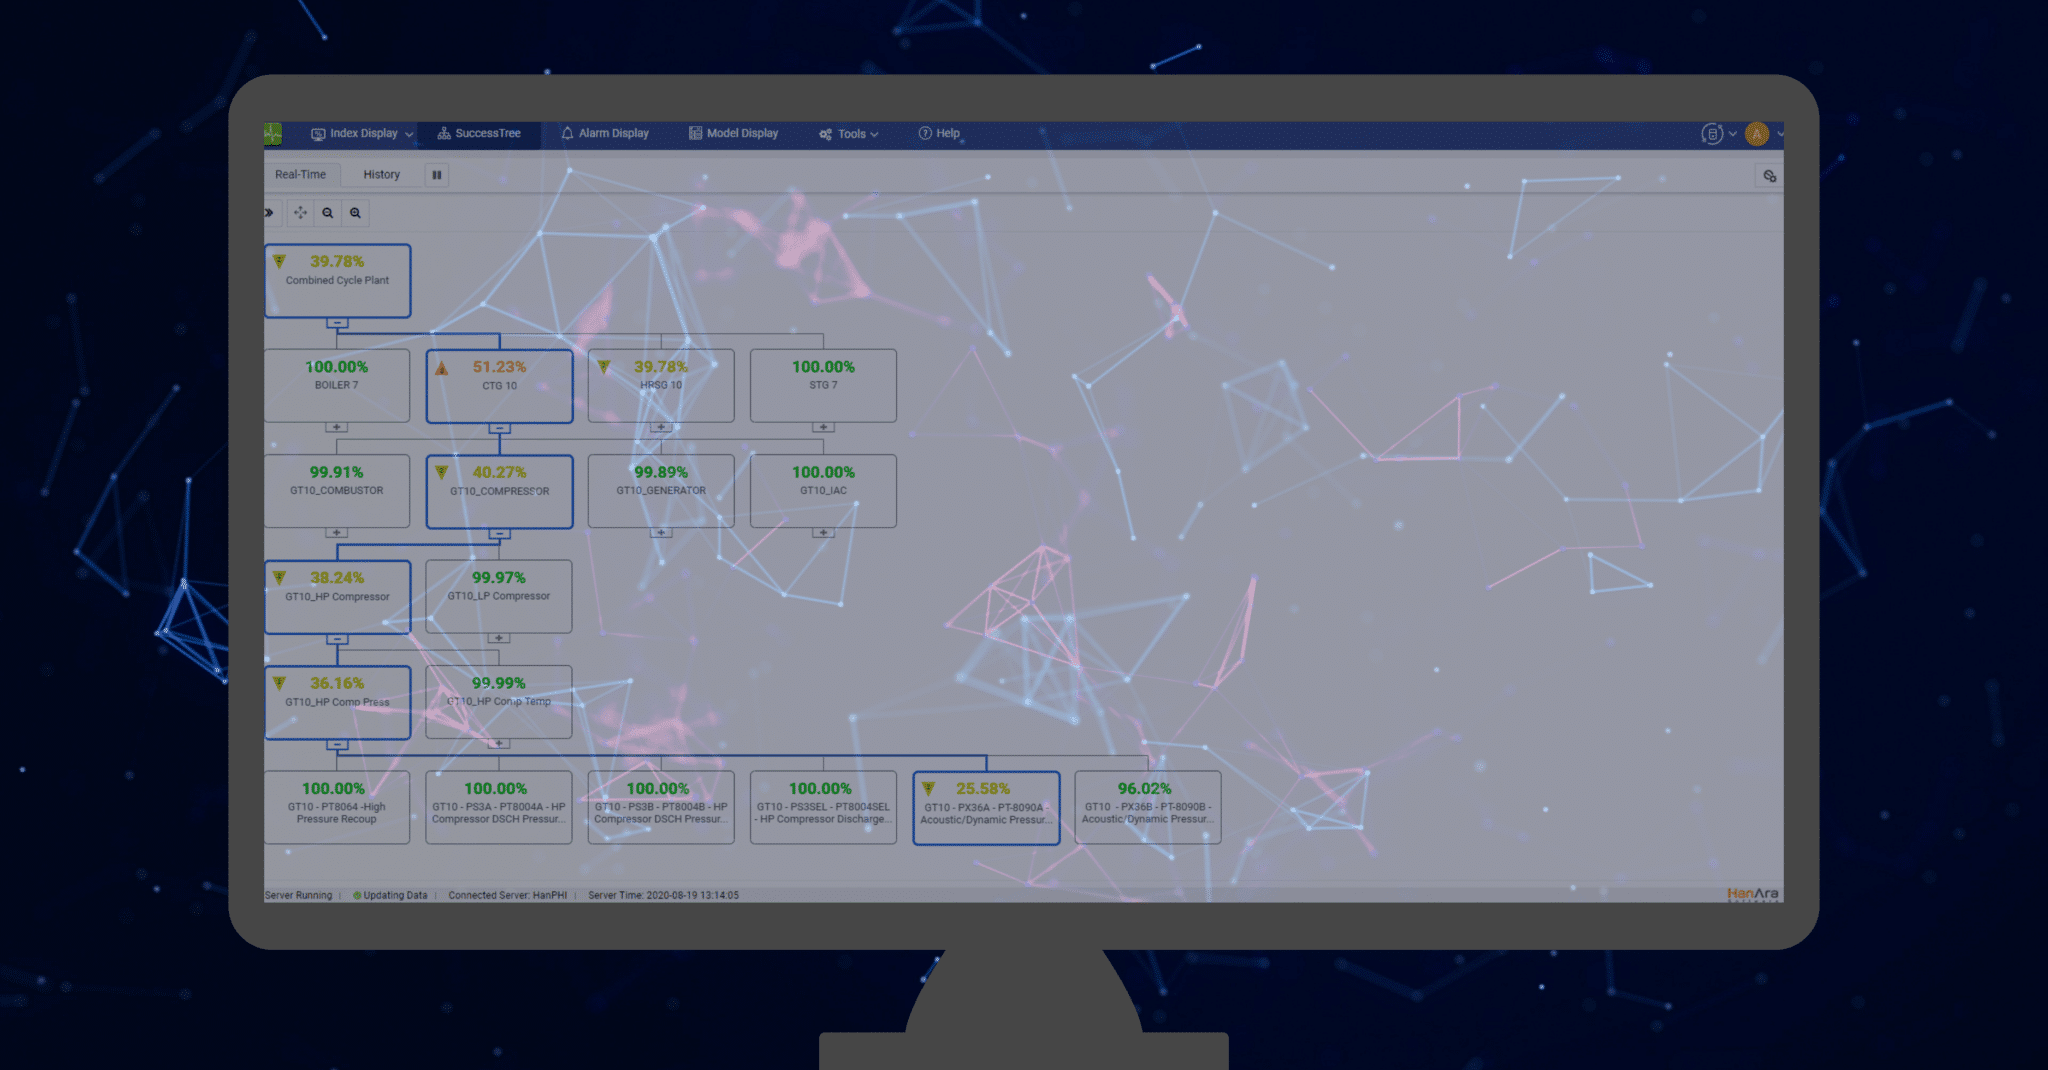Click the HRSG 10 alarm icon

604,367
